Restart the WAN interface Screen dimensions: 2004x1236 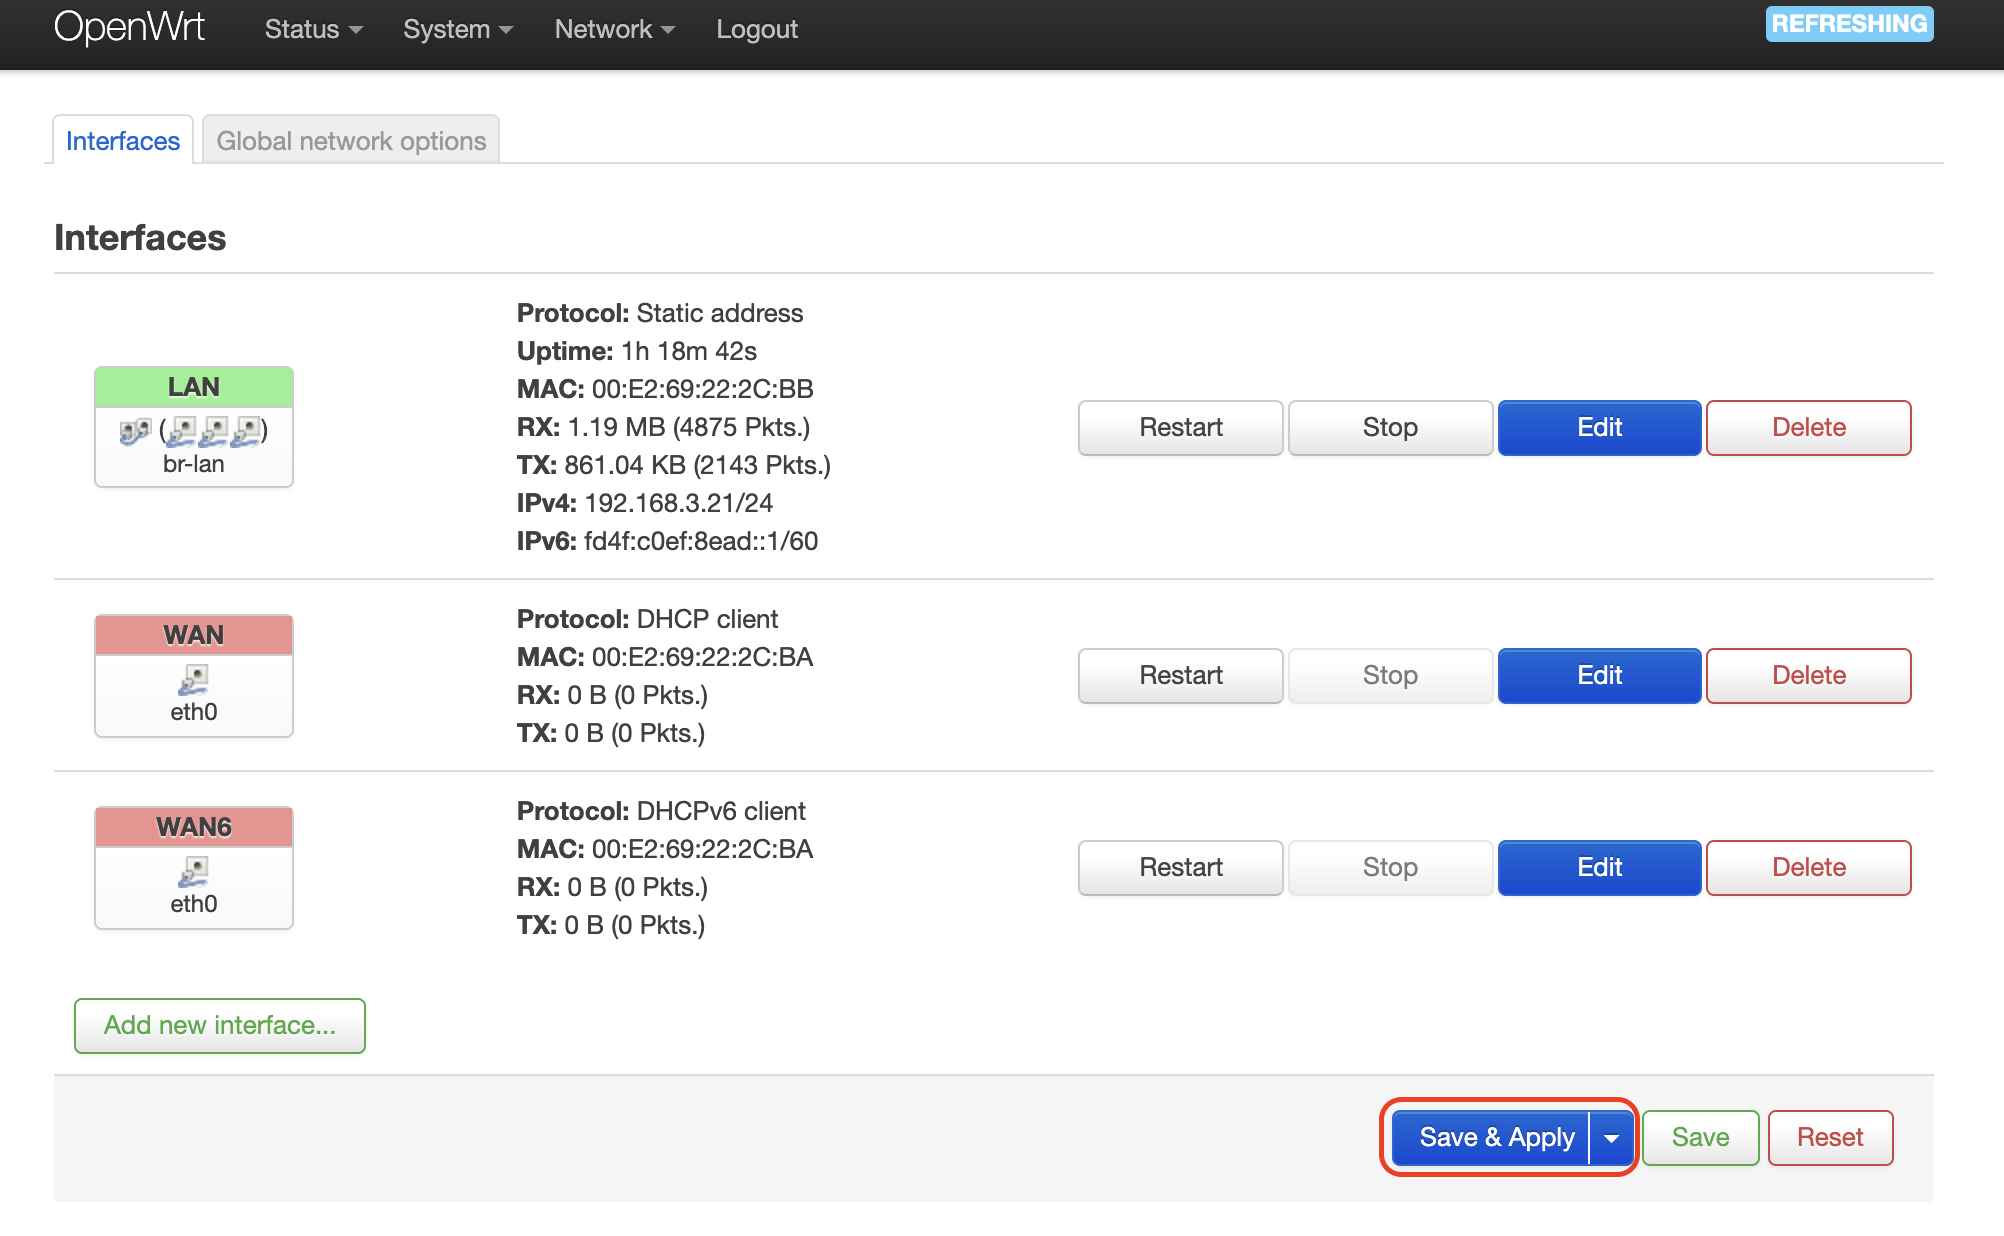pyautogui.click(x=1180, y=676)
